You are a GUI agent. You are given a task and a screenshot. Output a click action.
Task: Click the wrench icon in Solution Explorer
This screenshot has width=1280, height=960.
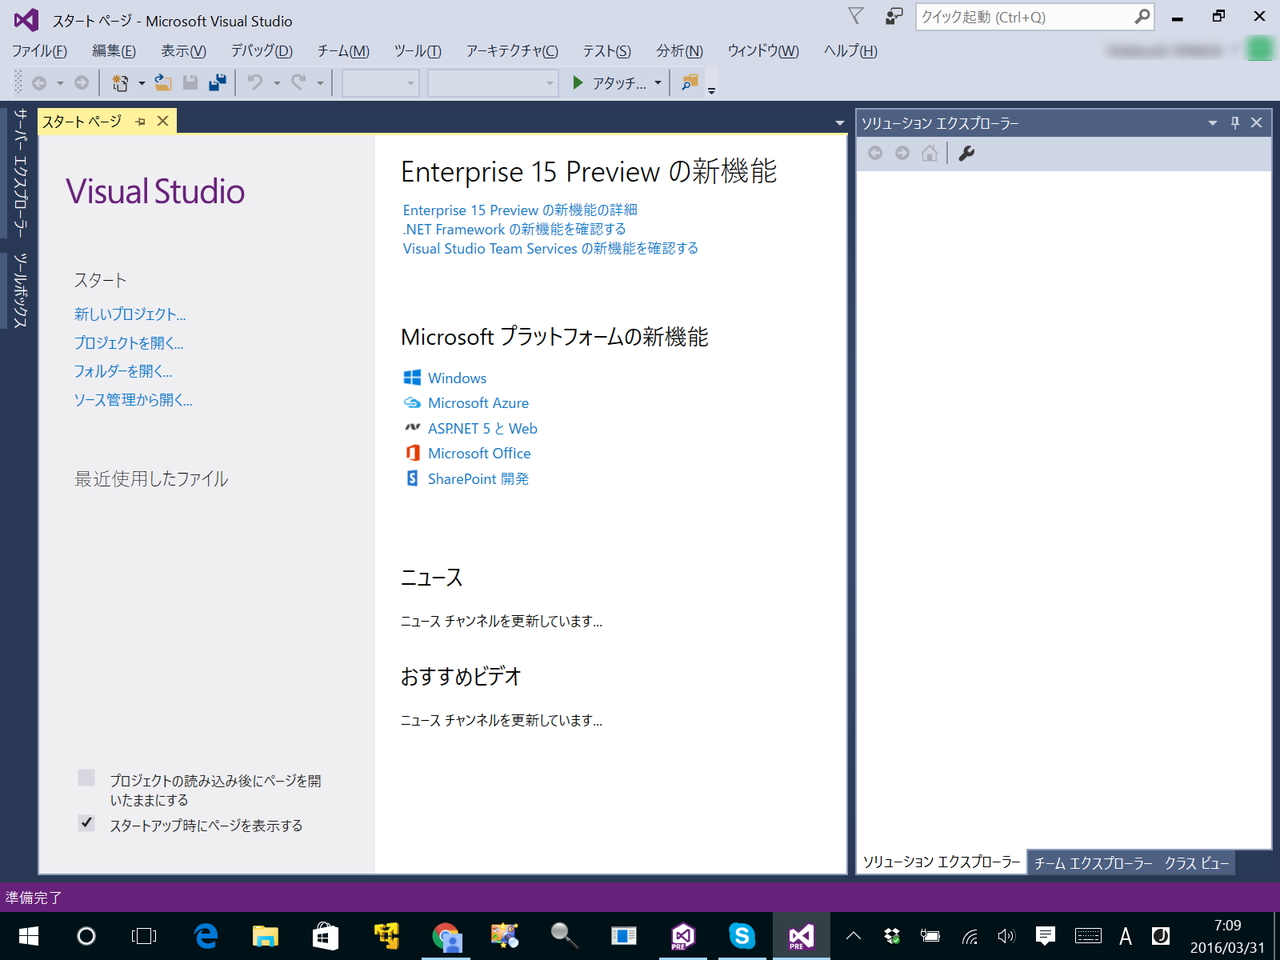tap(966, 153)
